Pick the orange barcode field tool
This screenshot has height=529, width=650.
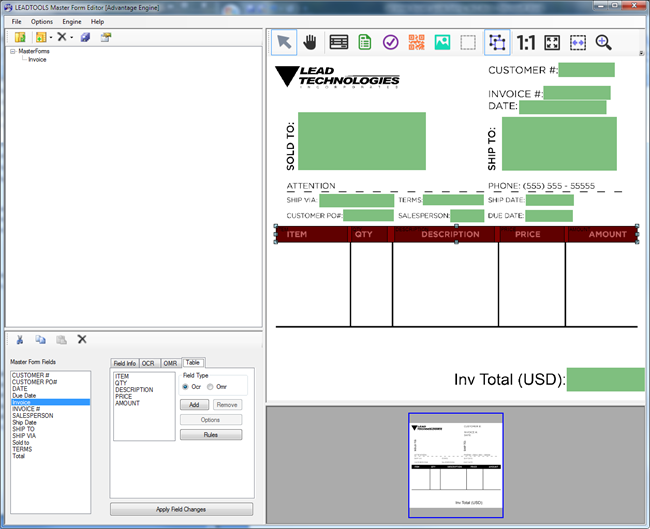[417, 42]
